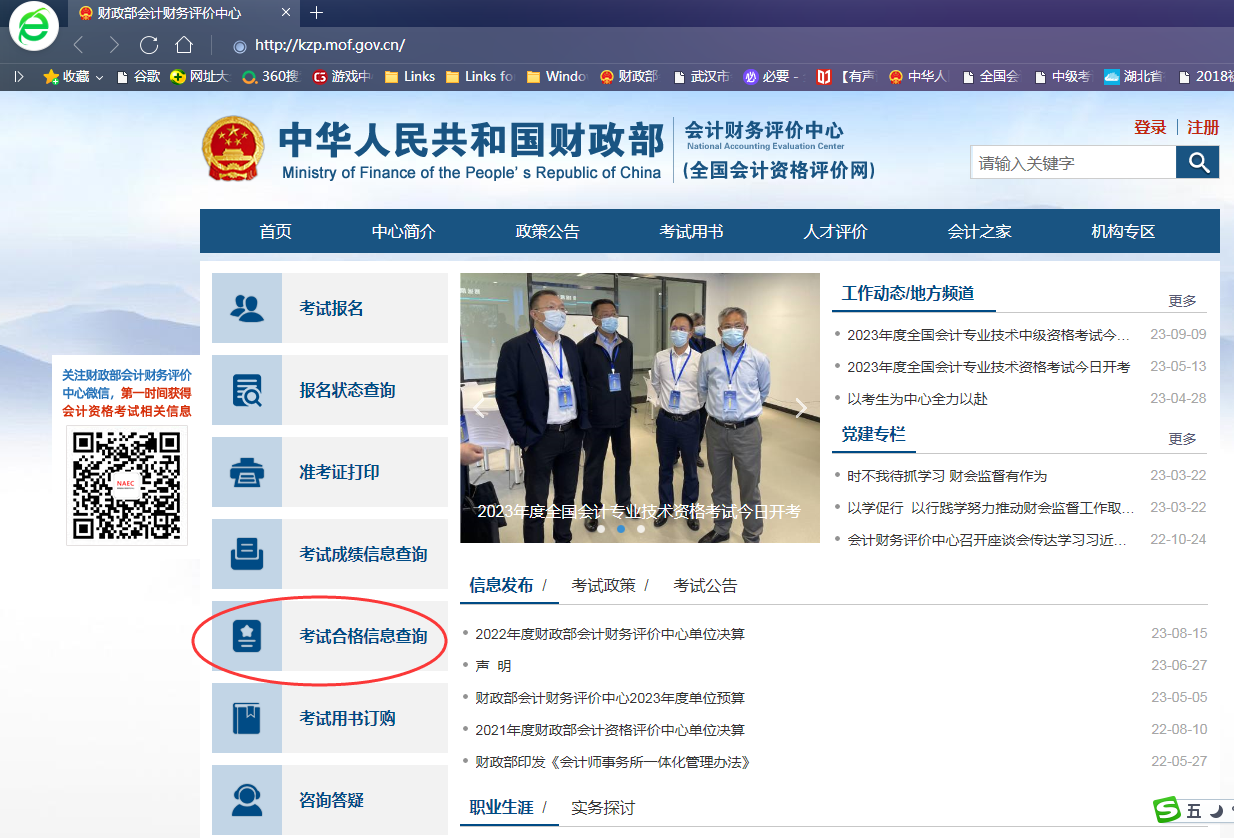Select the second carousel indicator dot

click(620, 529)
